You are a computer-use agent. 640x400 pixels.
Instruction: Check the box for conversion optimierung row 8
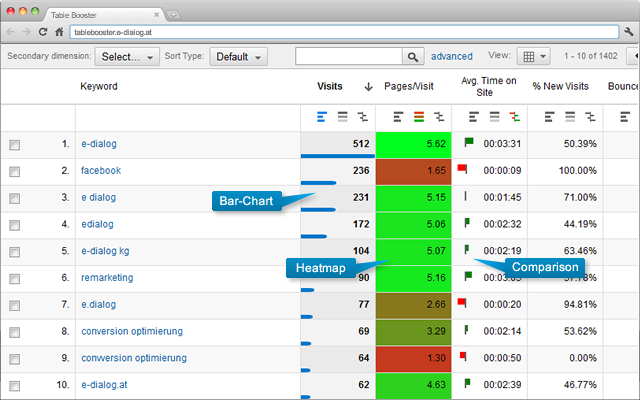(15, 332)
